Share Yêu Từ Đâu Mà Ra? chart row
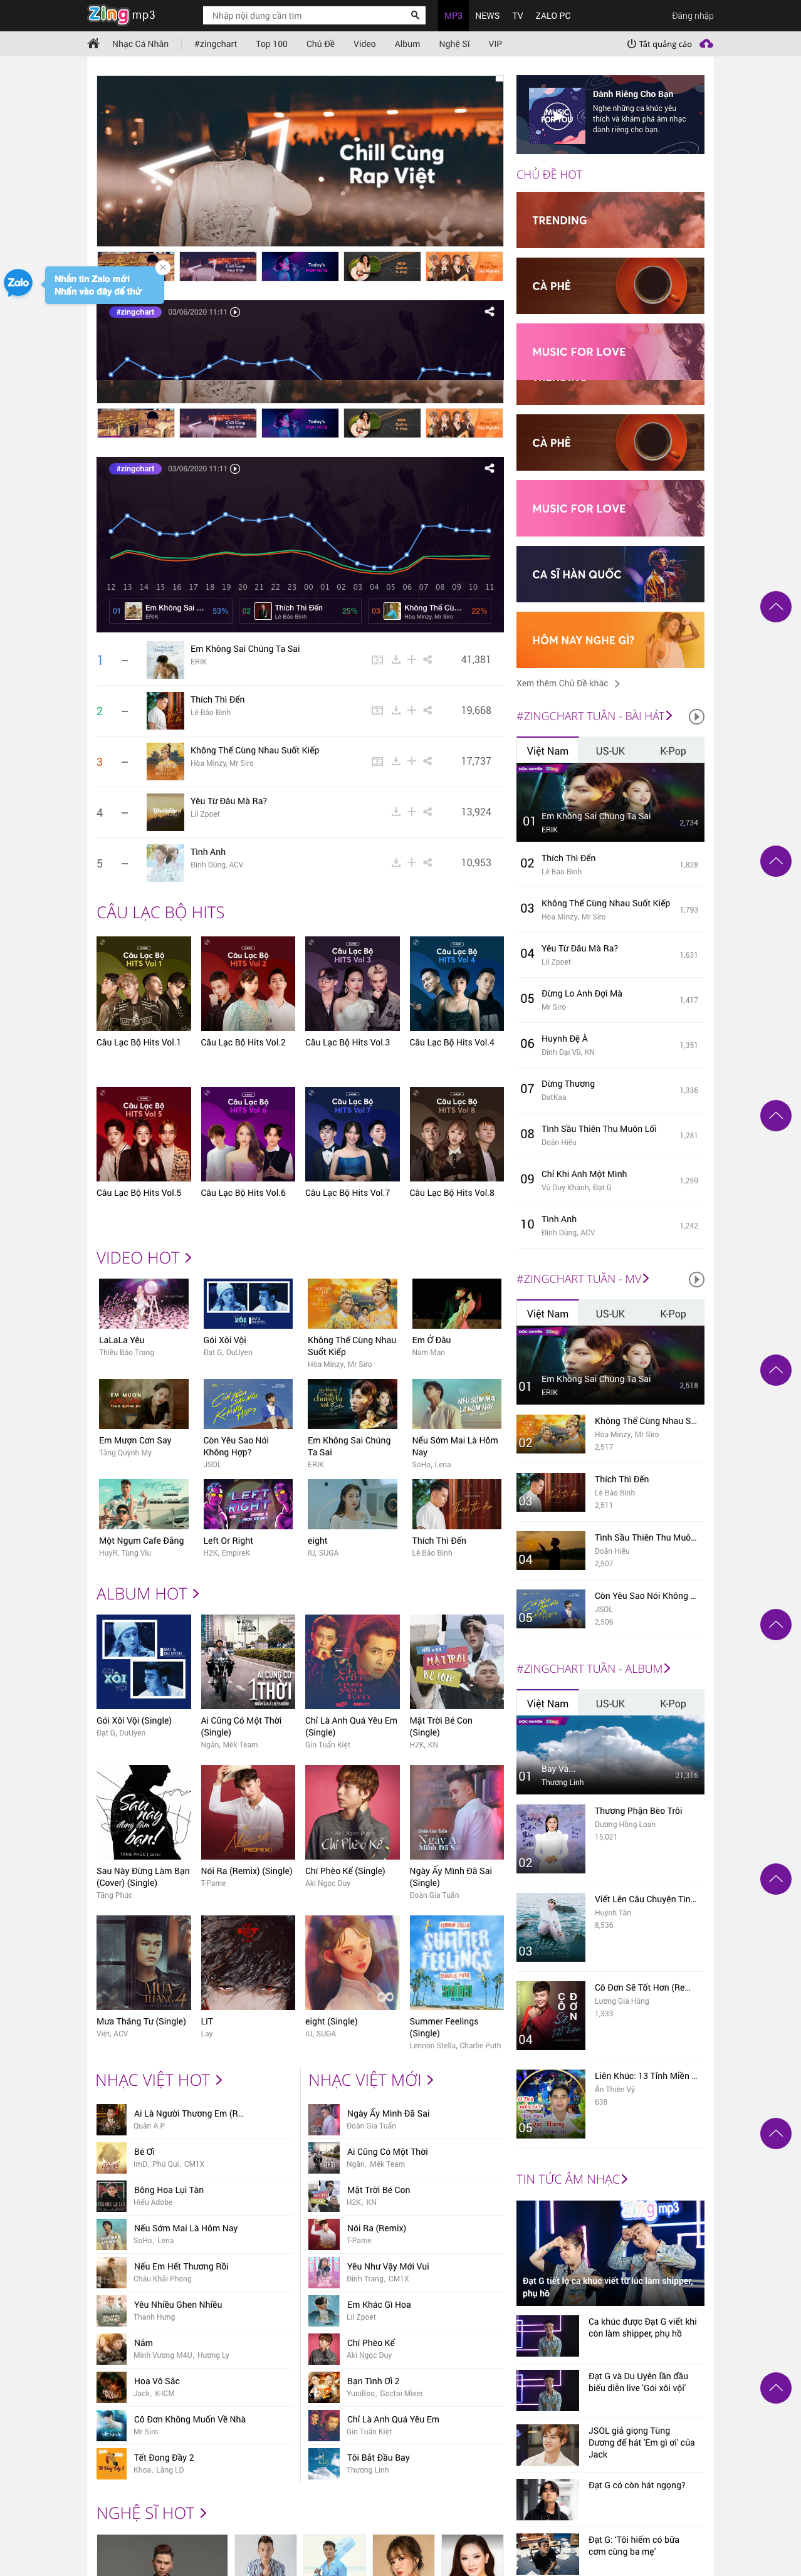The height and width of the screenshot is (2576, 801). coord(427,812)
